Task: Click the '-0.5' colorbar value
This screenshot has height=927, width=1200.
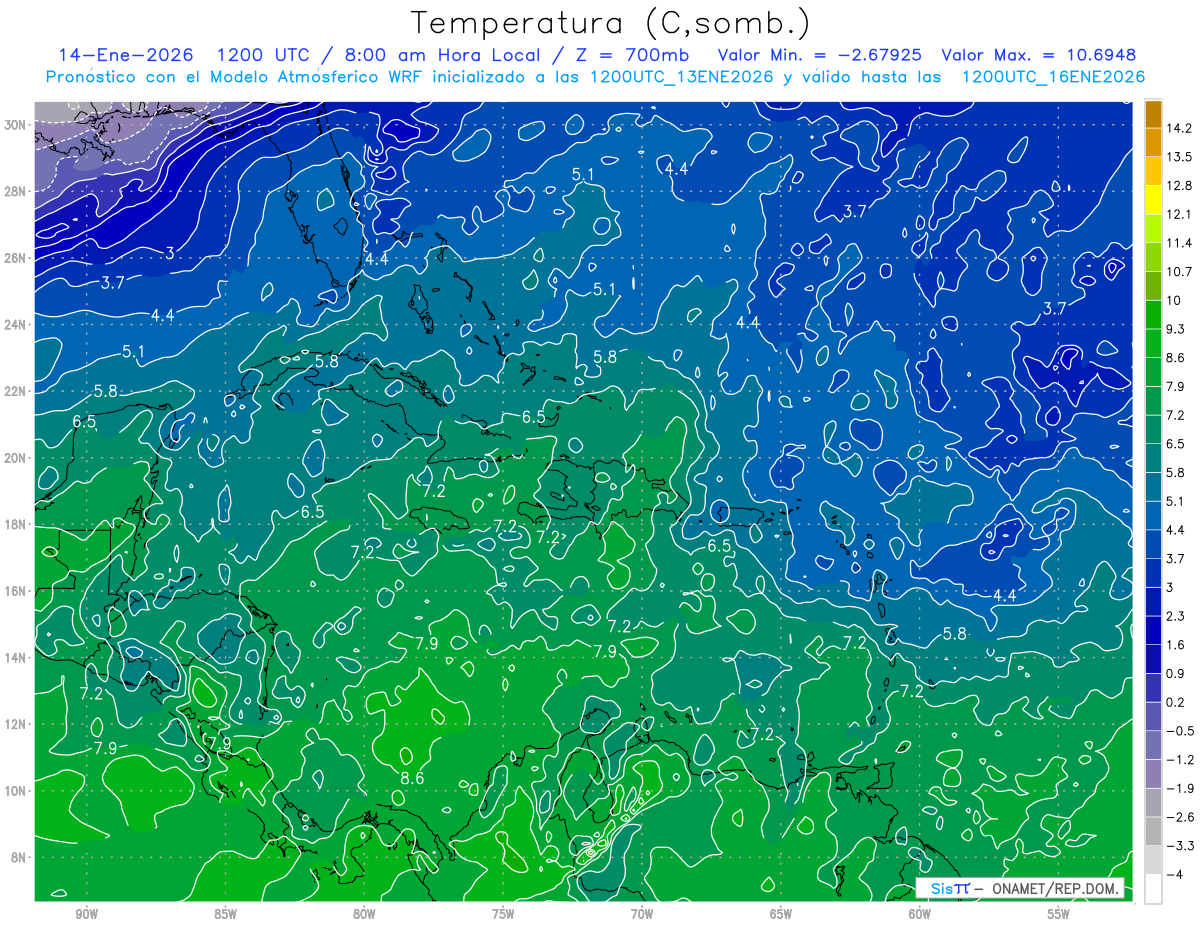Action: (1180, 731)
